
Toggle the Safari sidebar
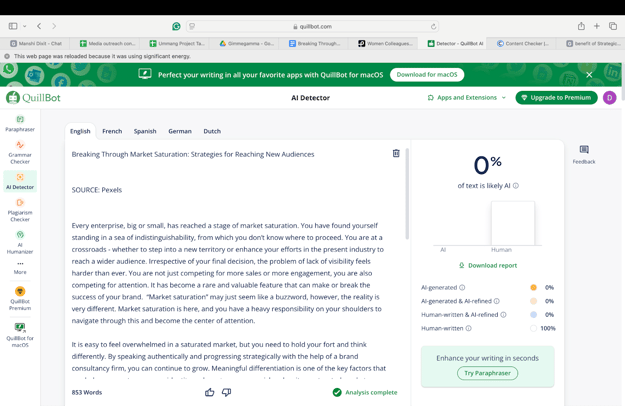click(13, 26)
